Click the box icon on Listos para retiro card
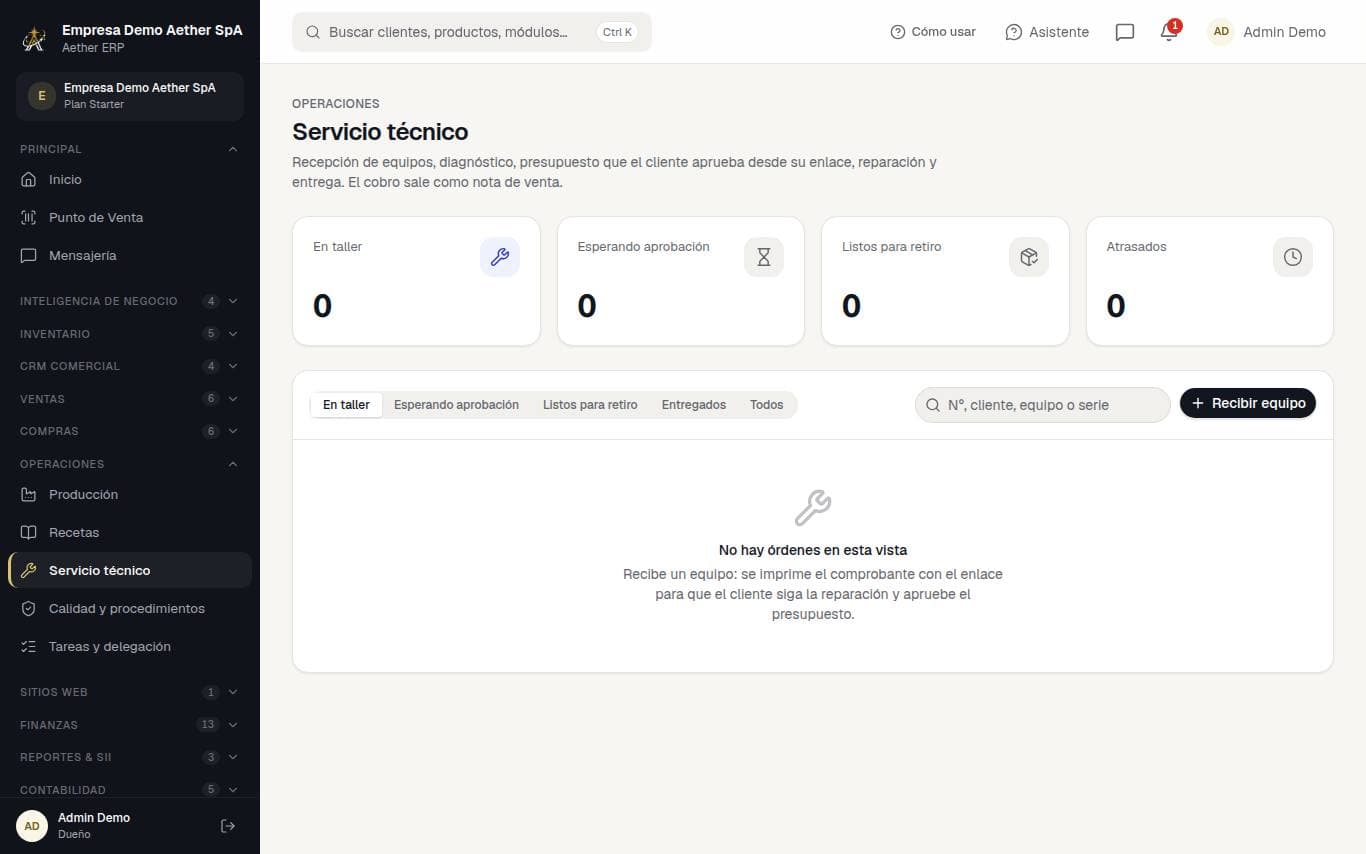Screen dimensions: 1366x854 point(1029,257)
